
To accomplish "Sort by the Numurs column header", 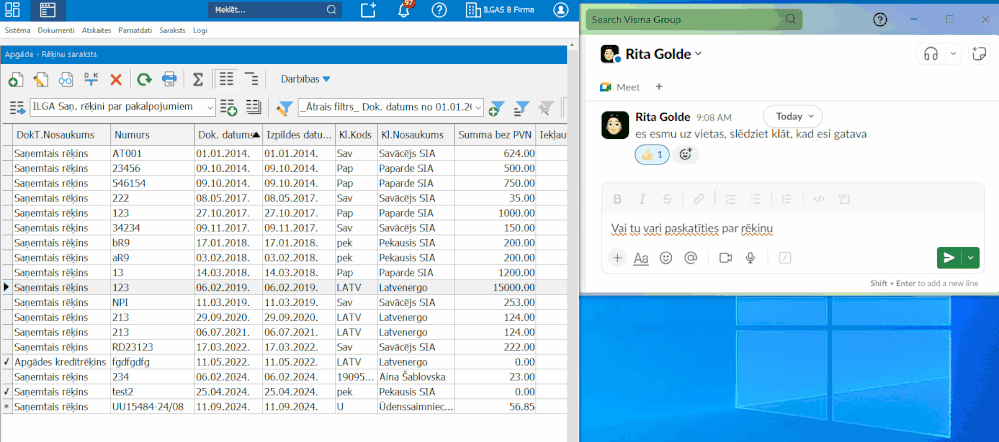I will (152, 134).
